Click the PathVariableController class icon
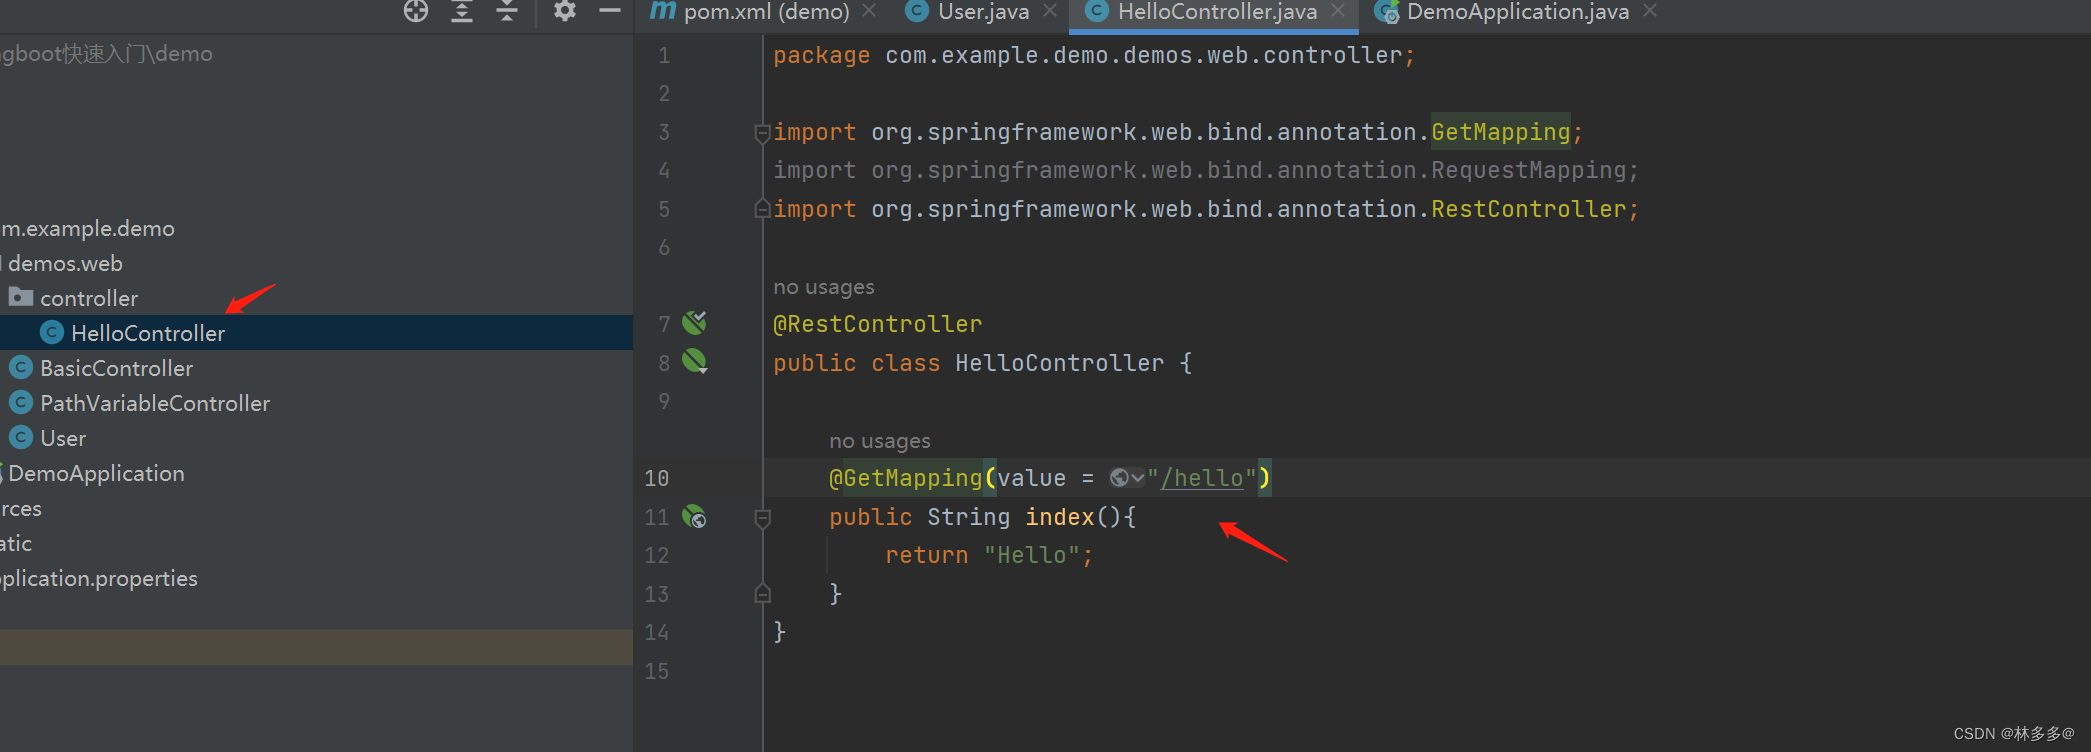This screenshot has width=2091, height=752. [21, 402]
